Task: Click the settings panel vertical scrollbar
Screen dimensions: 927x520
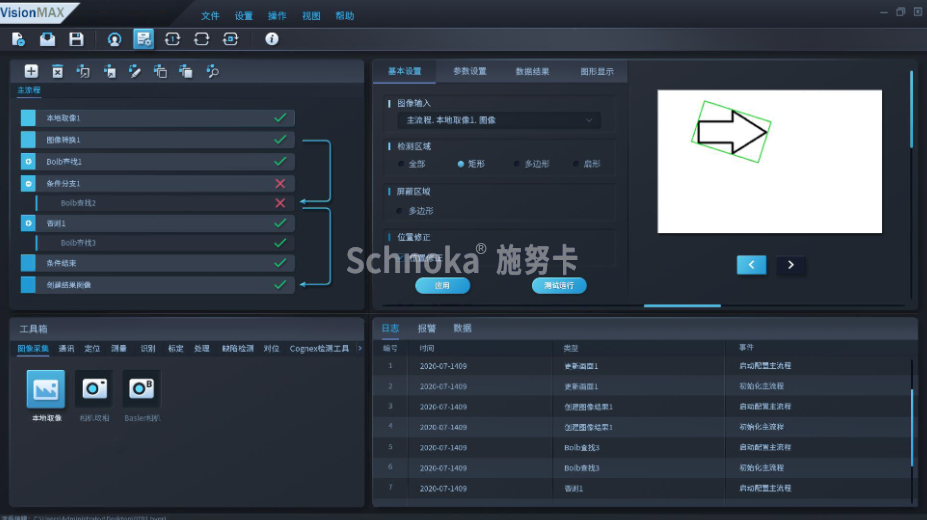Action: coord(912,109)
